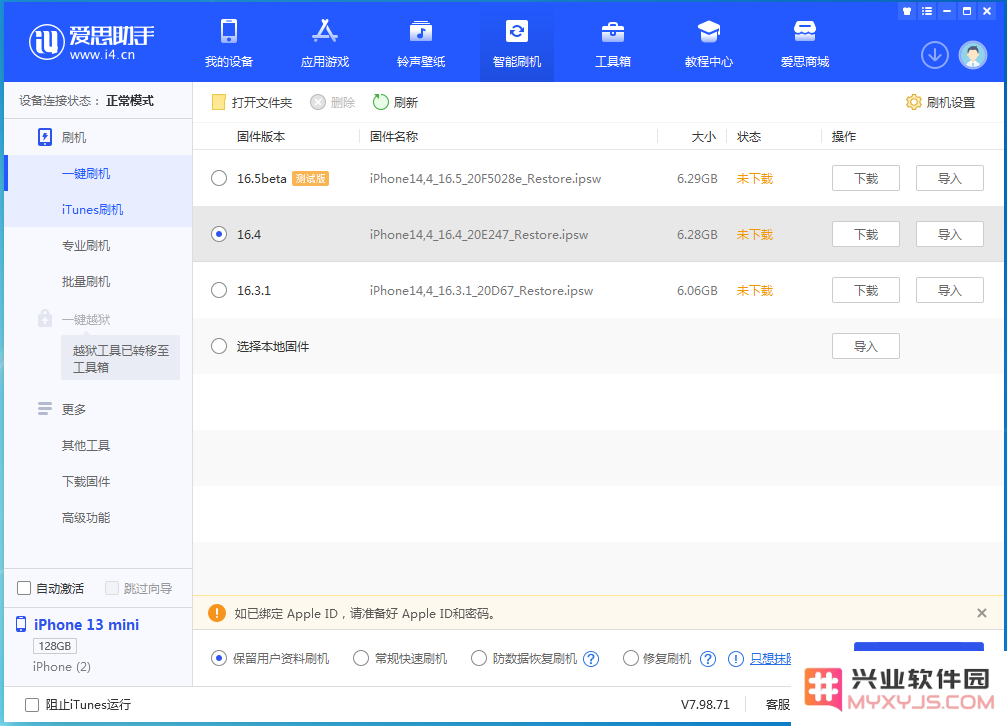Select the 16.5beta firmware radio button
This screenshot has width=1007, height=726.
click(x=219, y=178)
